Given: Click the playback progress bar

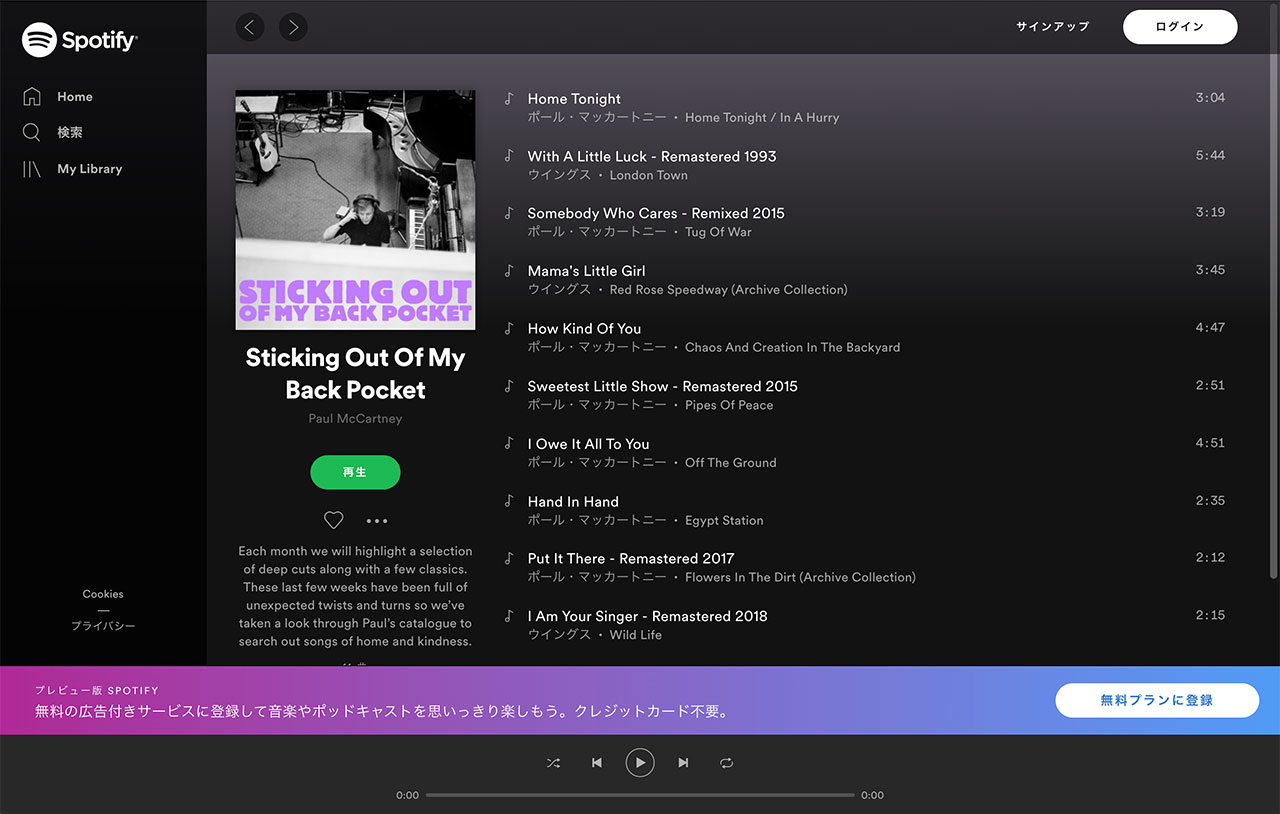Looking at the screenshot, I should pos(640,795).
